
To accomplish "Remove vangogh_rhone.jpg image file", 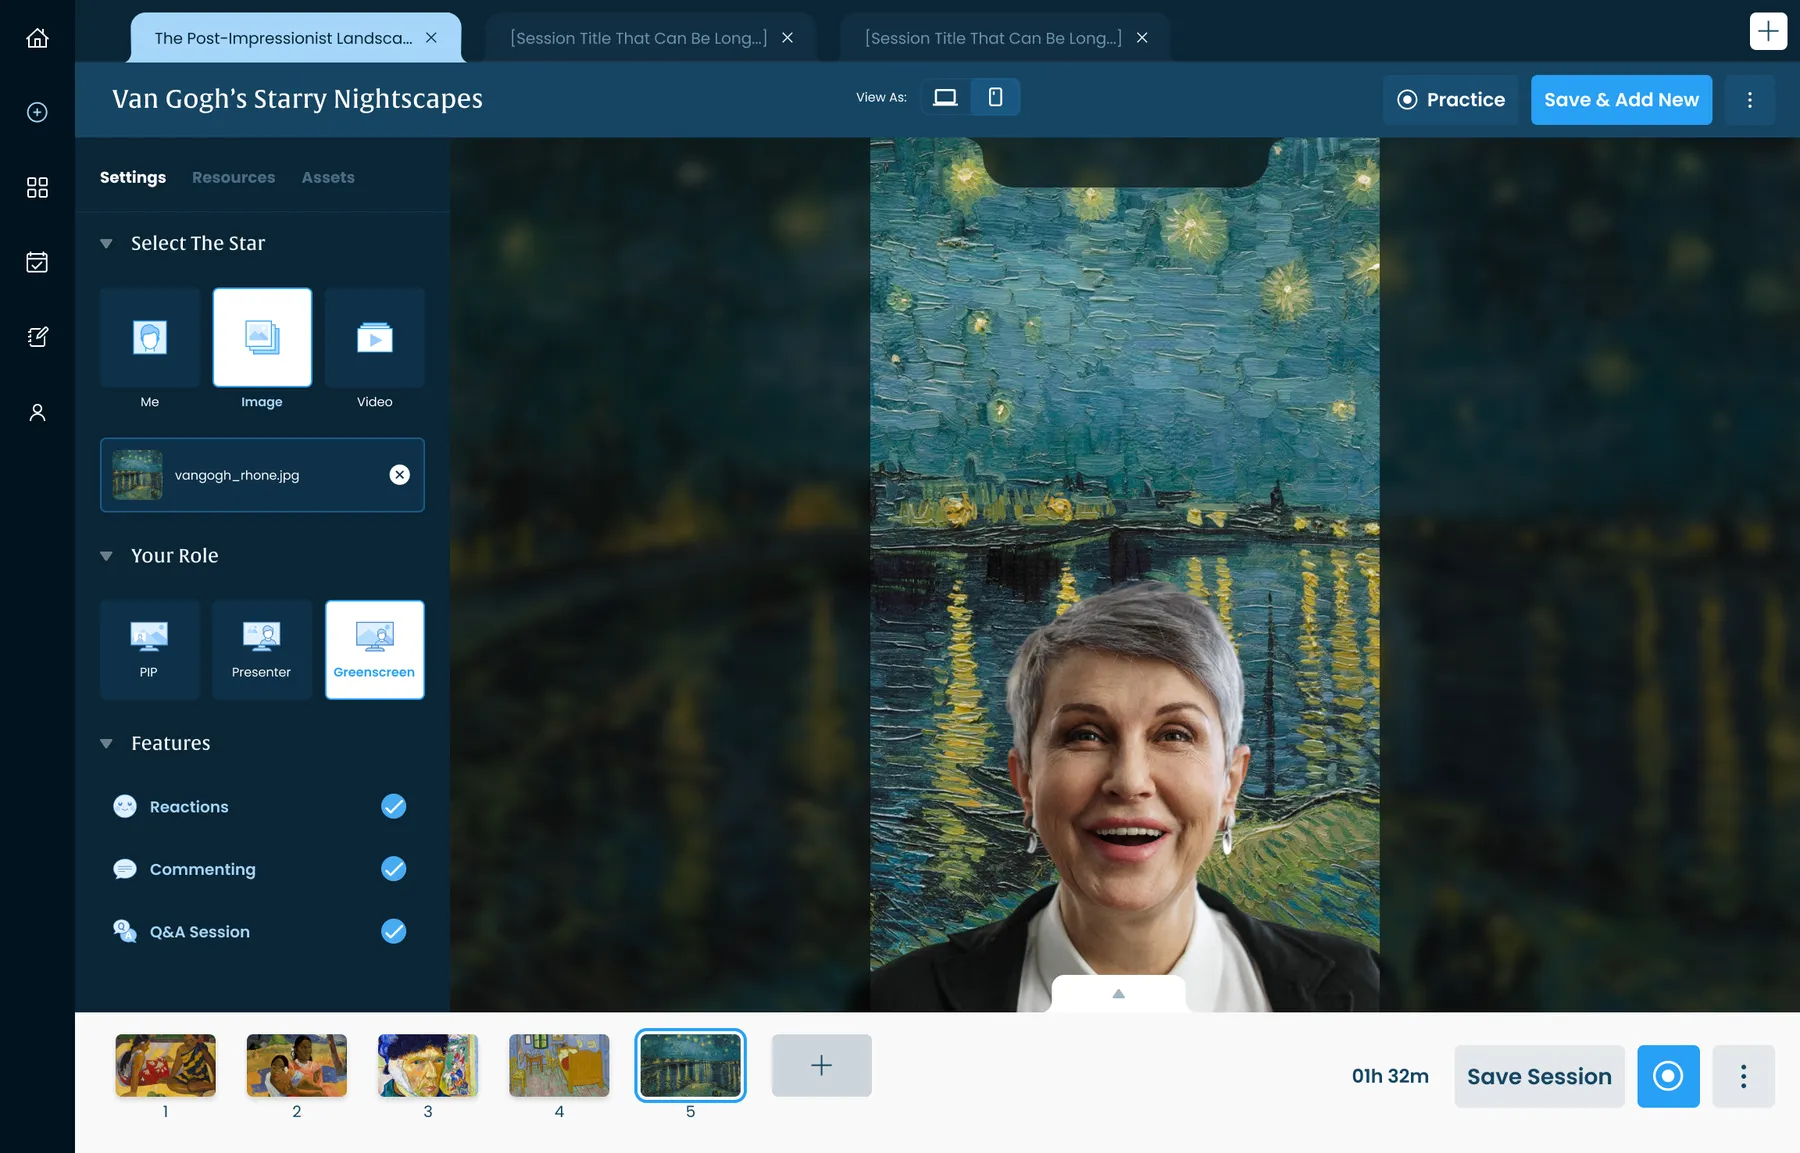I will click(x=399, y=475).
